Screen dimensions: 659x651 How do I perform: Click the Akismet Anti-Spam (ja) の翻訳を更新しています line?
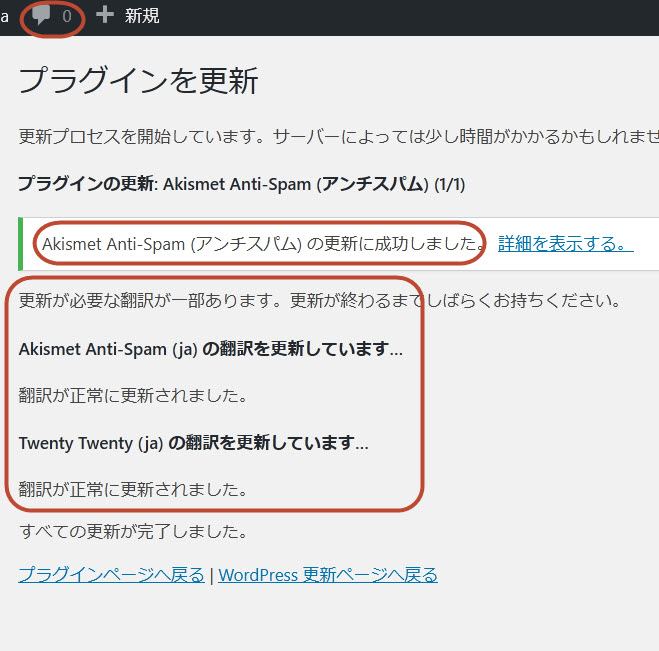[211, 349]
